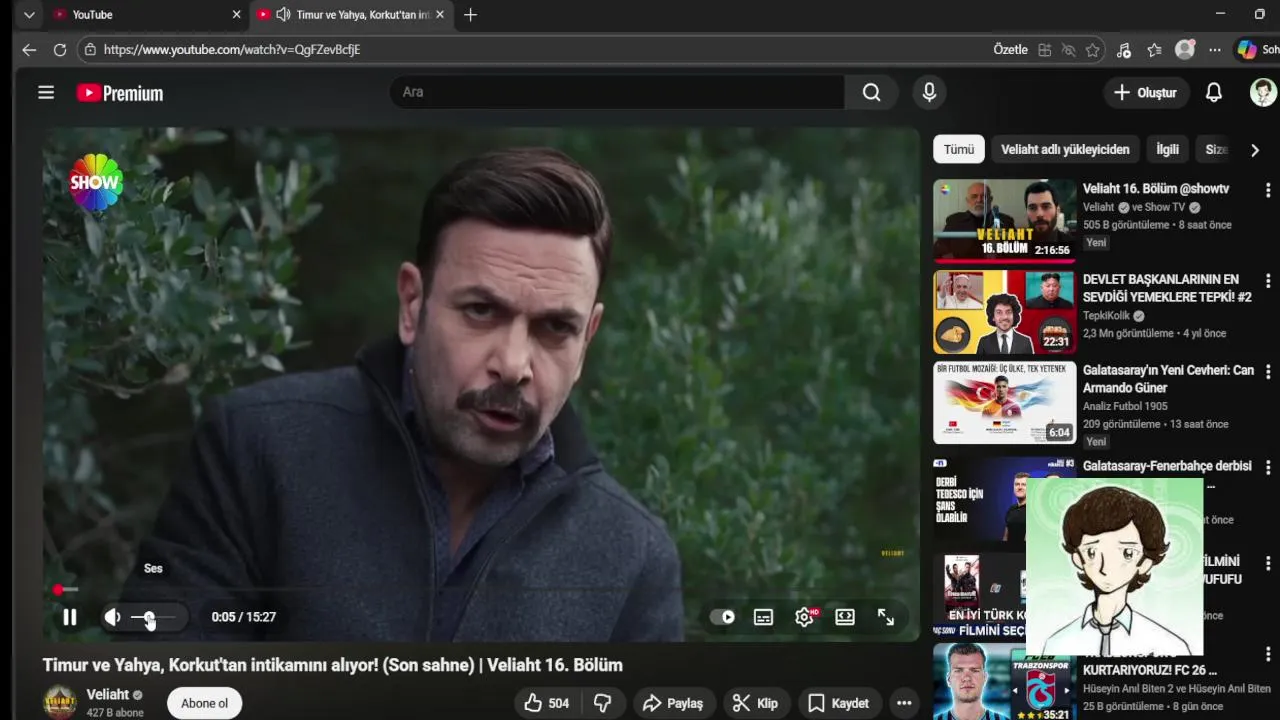The width and height of the screenshot is (1280, 720).
Task: Seek on the video progress bar
Action: [481, 590]
